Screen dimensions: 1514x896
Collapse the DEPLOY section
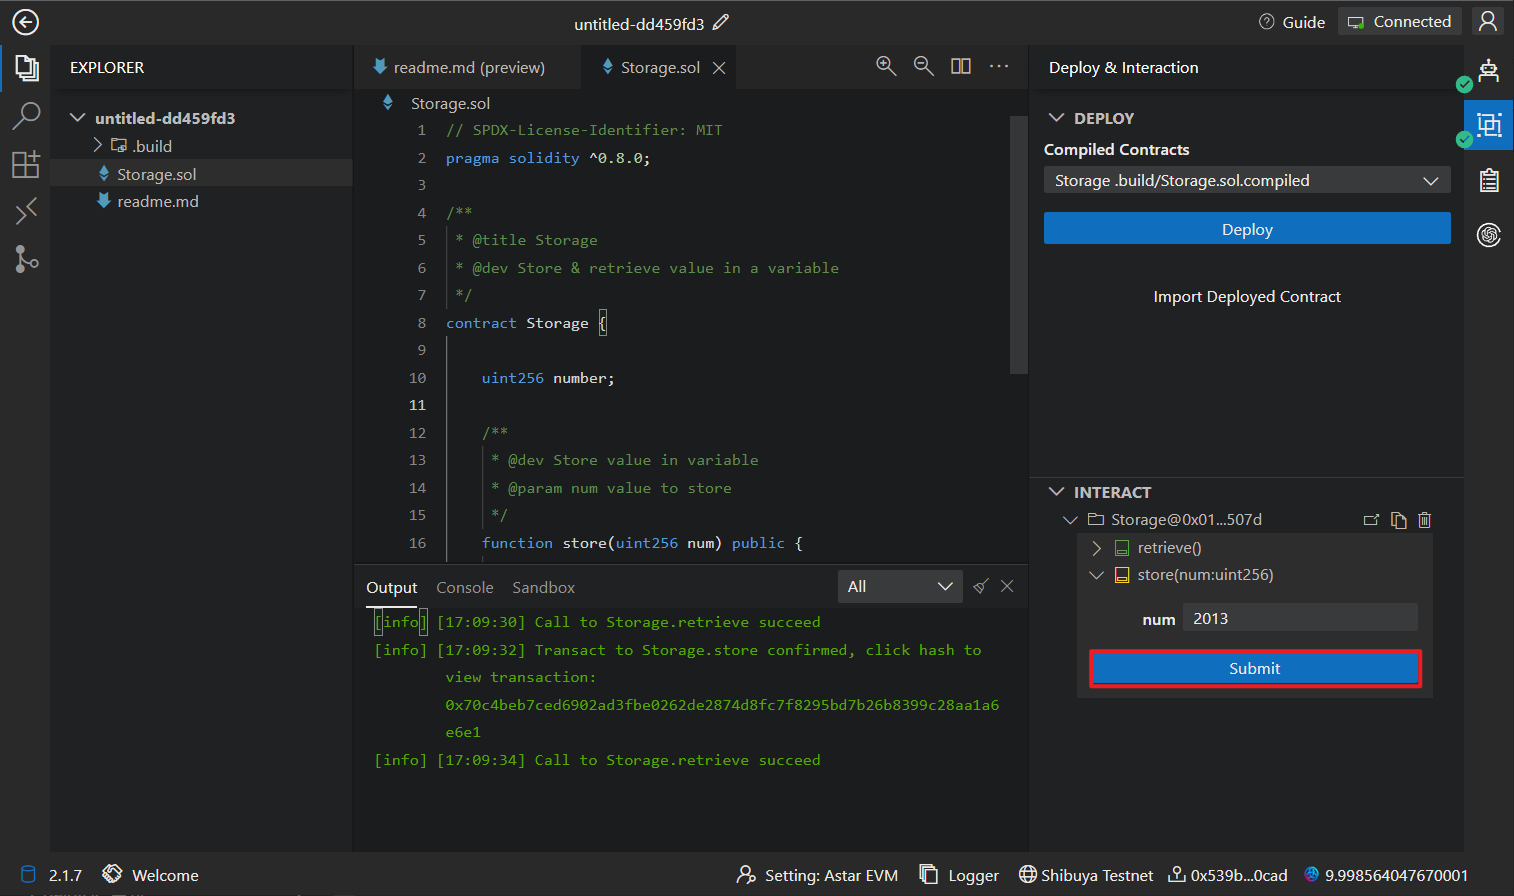tap(1056, 118)
